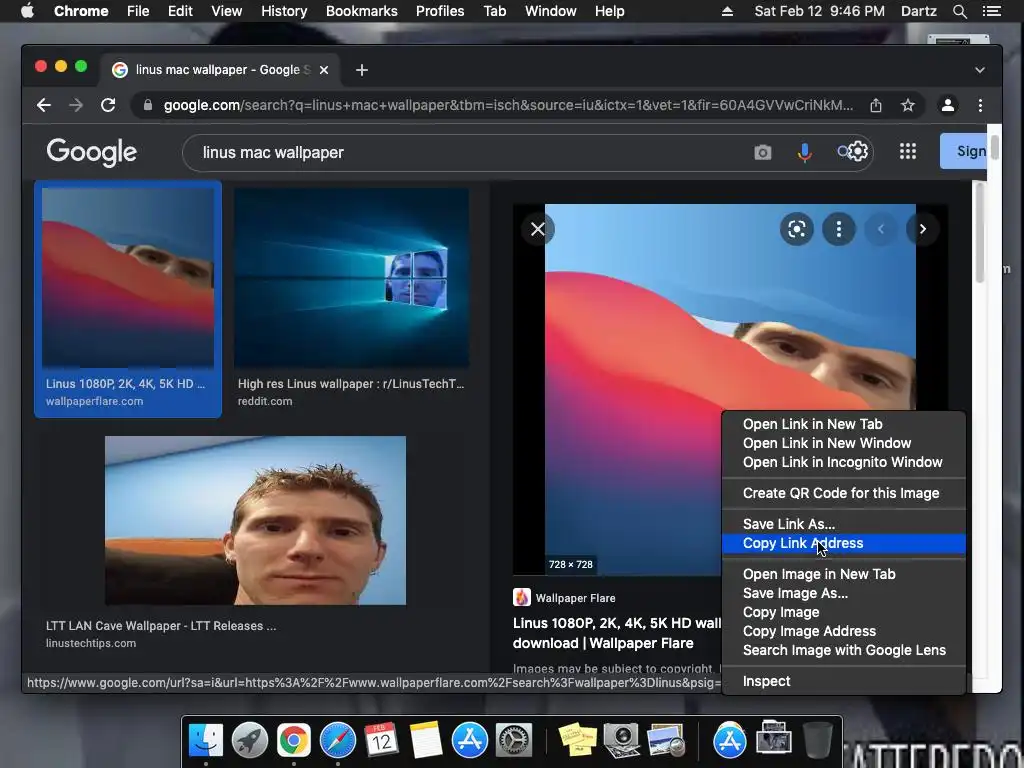This screenshot has width=1024, height=768.
Task: Click the lock icon in the address bar
Action: pos(148,105)
